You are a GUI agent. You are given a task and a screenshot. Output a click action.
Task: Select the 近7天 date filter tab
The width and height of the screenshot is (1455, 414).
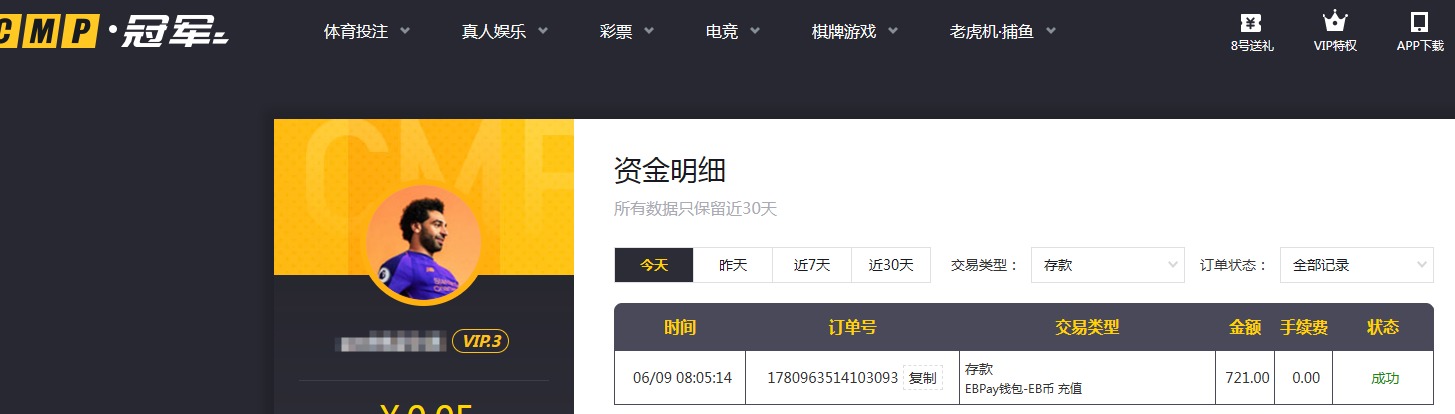(812, 265)
